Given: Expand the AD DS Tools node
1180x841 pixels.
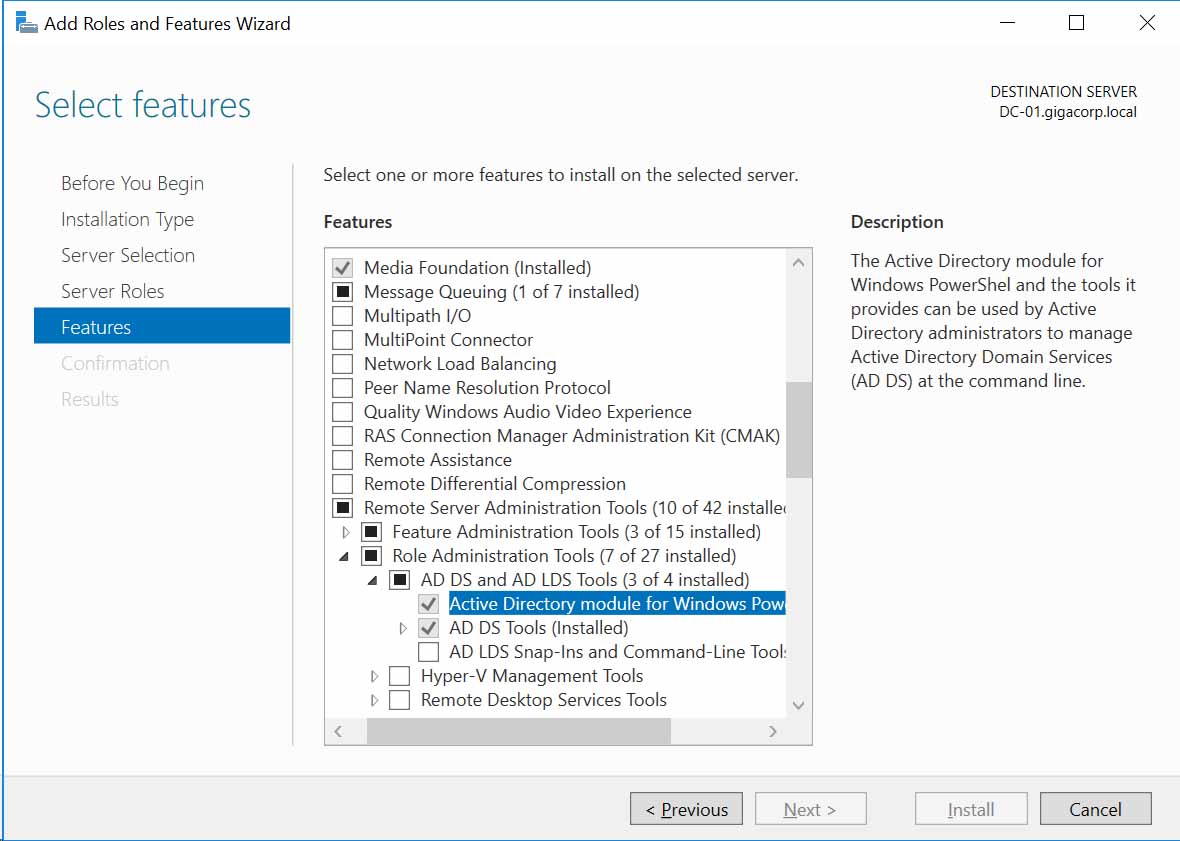Looking at the screenshot, I should pyautogui.click(x=401, y=627).
